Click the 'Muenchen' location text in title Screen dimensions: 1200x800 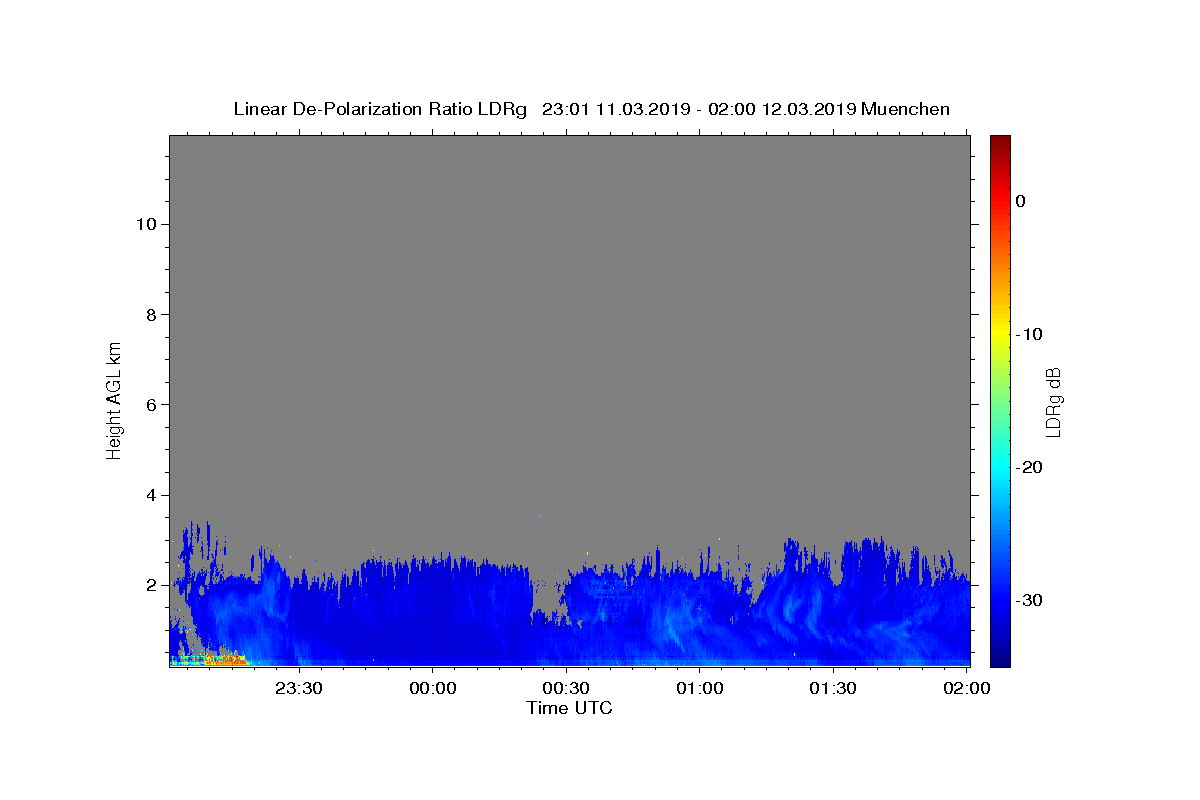[x=905, y=109]
